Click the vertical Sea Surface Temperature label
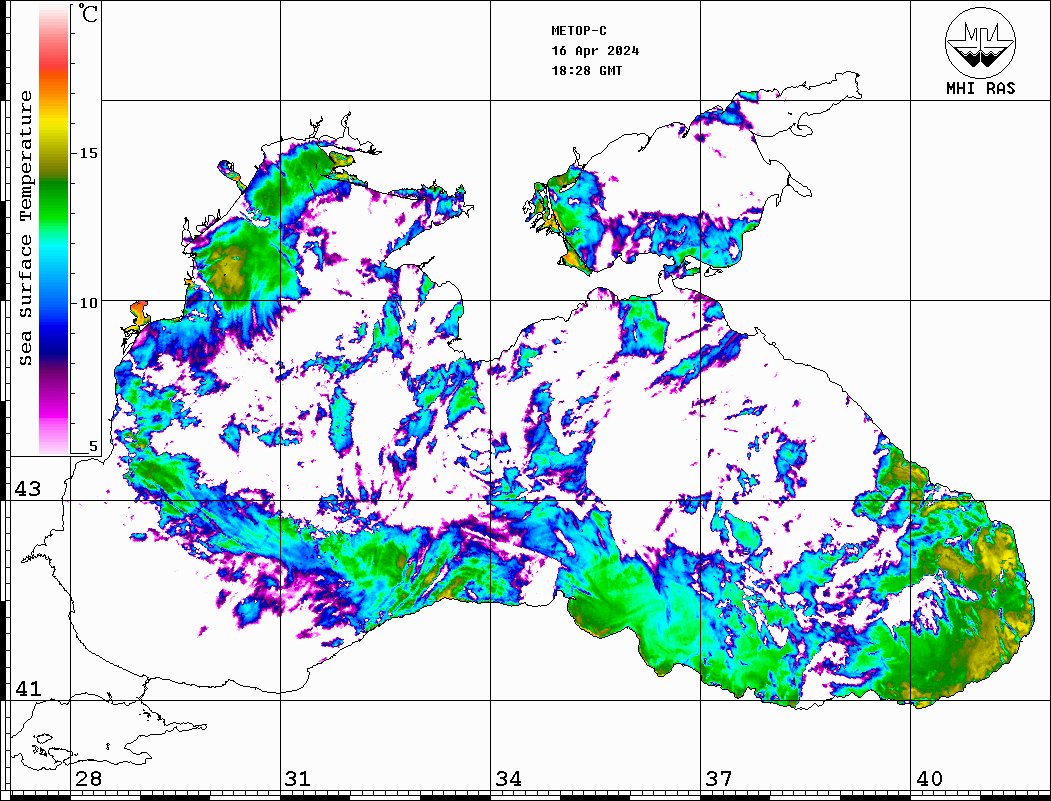Screen dimensions: 1051x801 tap(26, 228)
